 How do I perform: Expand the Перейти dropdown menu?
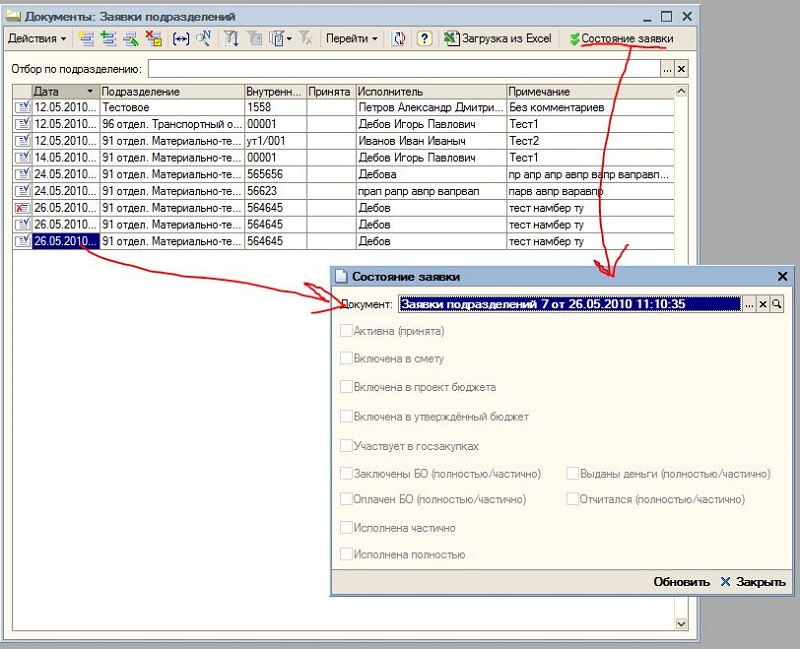(x=352, y=39)
